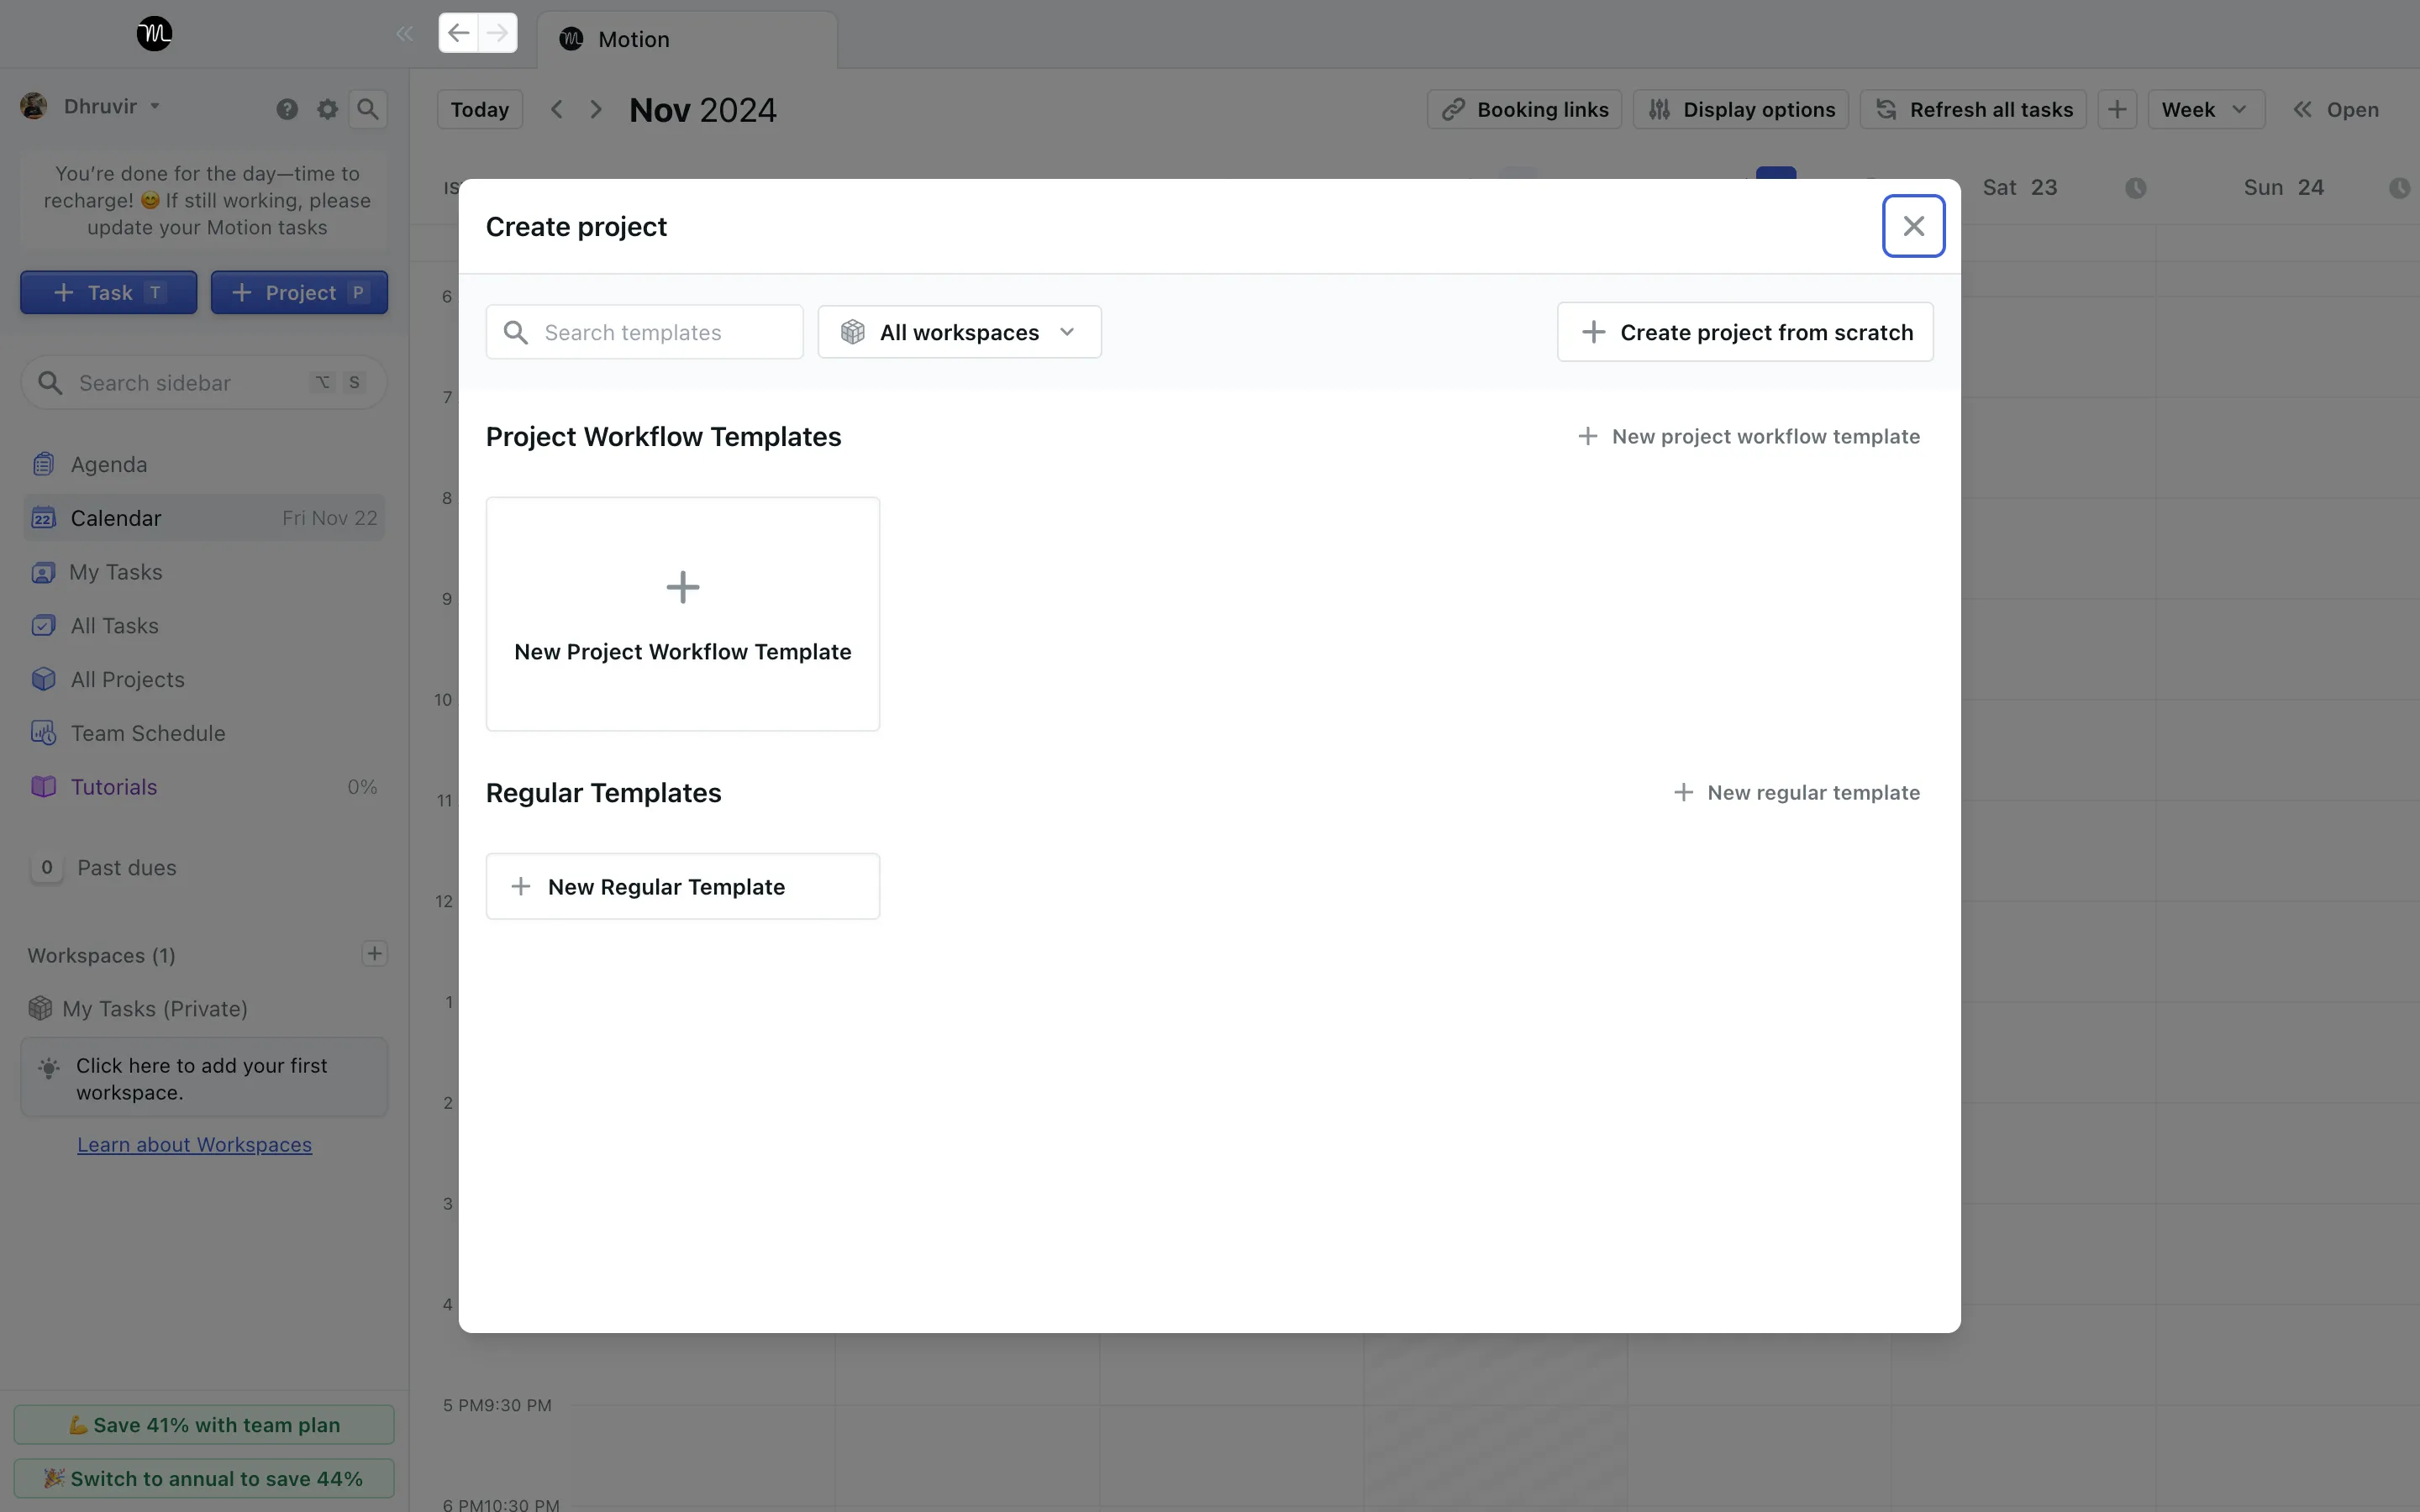Viewport: 2420px width, 1512px height.
Task: Click the Tutorials book icon
Action: [43, 787]
